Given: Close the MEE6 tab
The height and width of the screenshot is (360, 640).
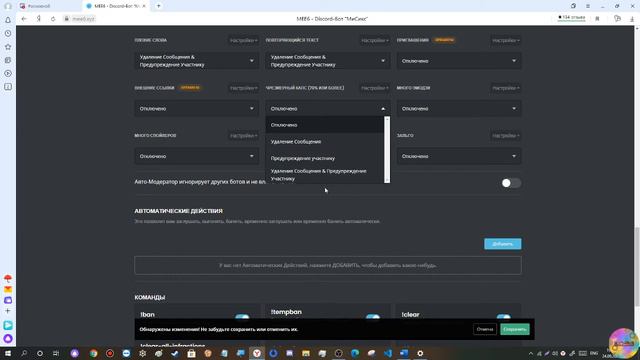Looking at the screenshot, I should (144, 6).
